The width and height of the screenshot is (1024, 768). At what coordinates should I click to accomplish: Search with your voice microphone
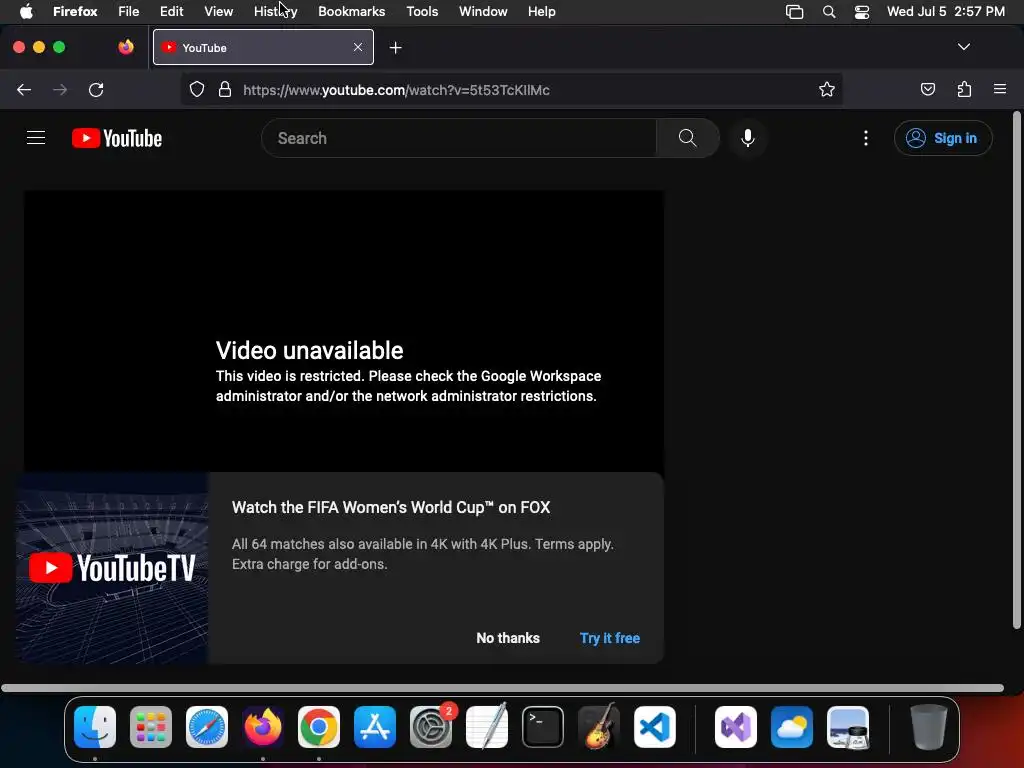748,138
